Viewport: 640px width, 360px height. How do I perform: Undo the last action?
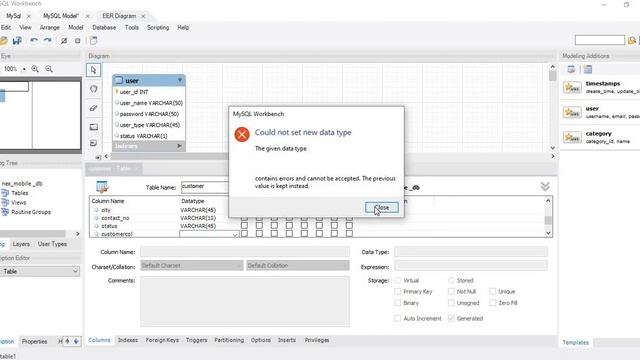(34, 40)
